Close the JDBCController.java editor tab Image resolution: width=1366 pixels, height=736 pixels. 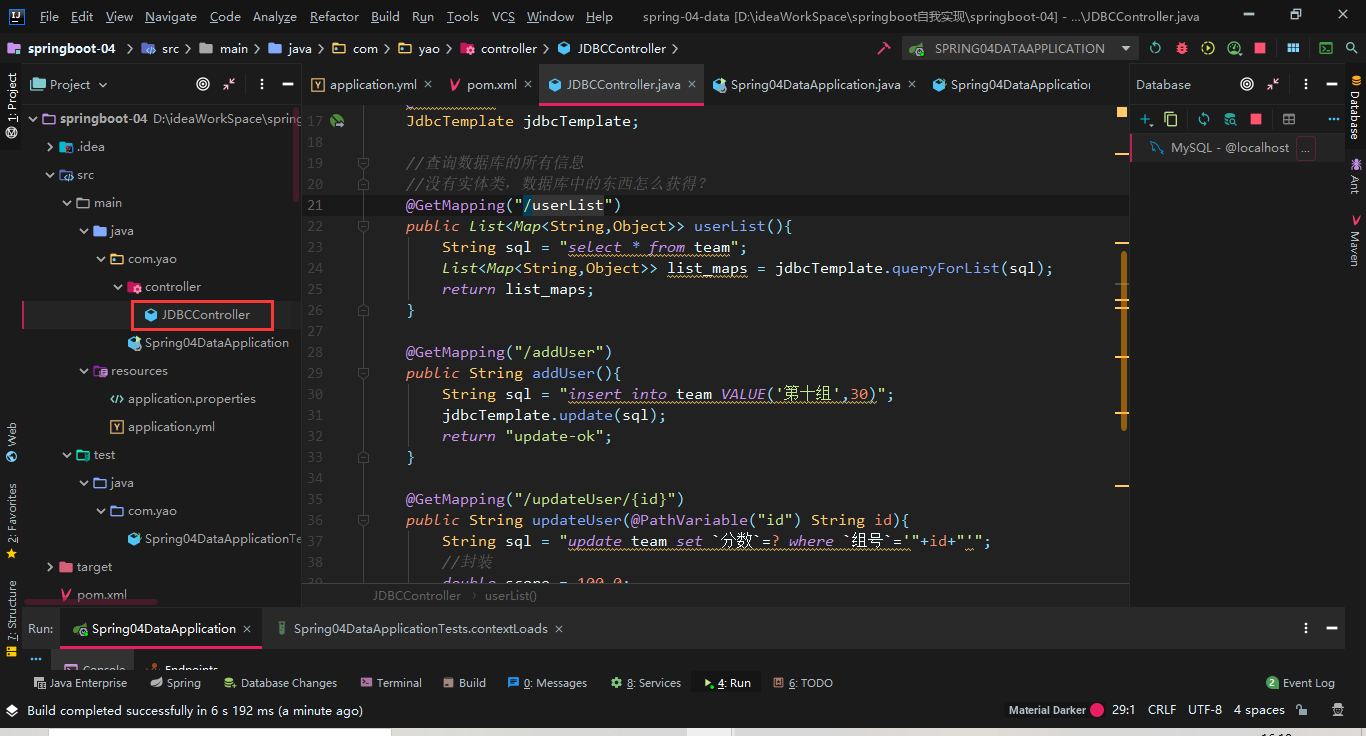click(691, 85)
